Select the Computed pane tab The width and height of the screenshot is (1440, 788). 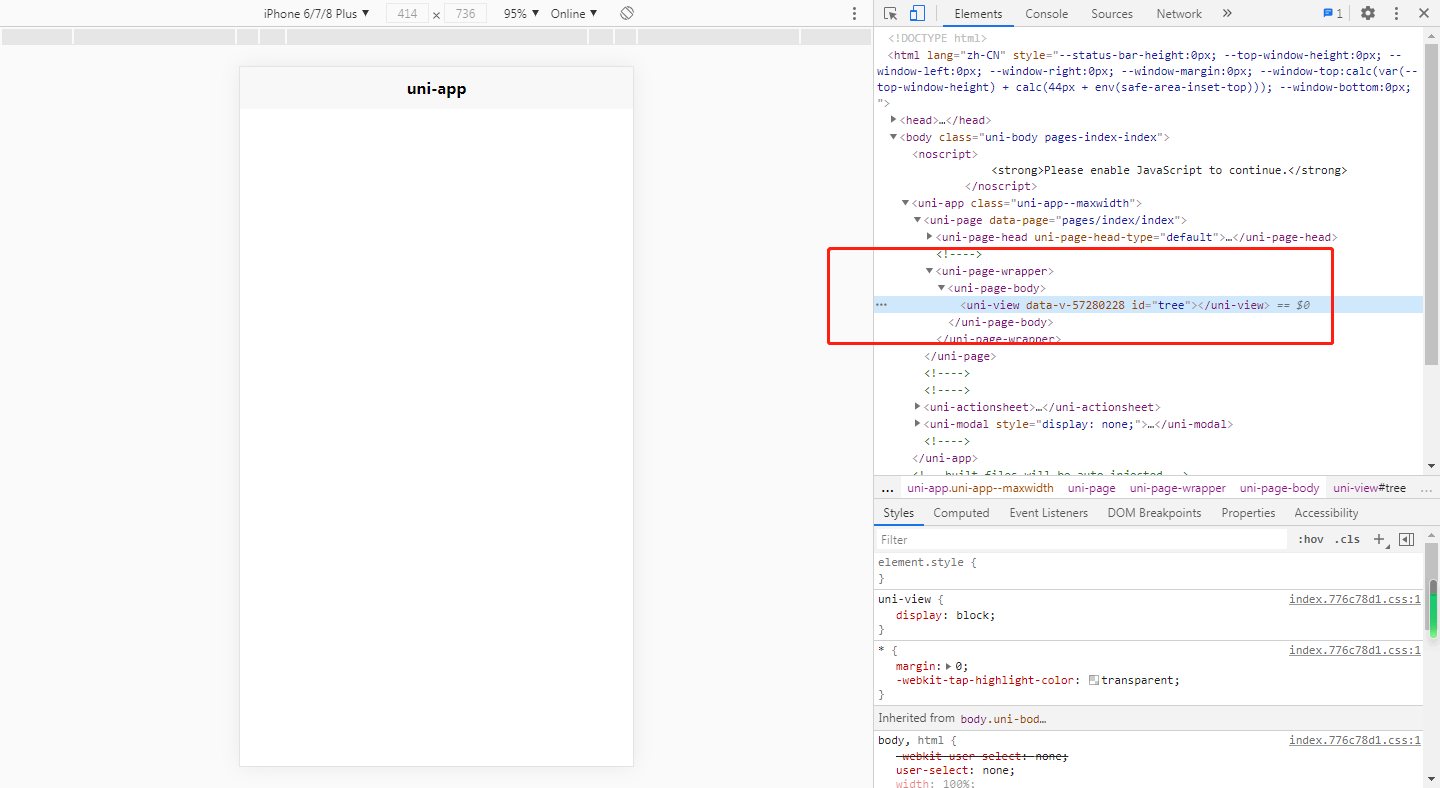961,513
